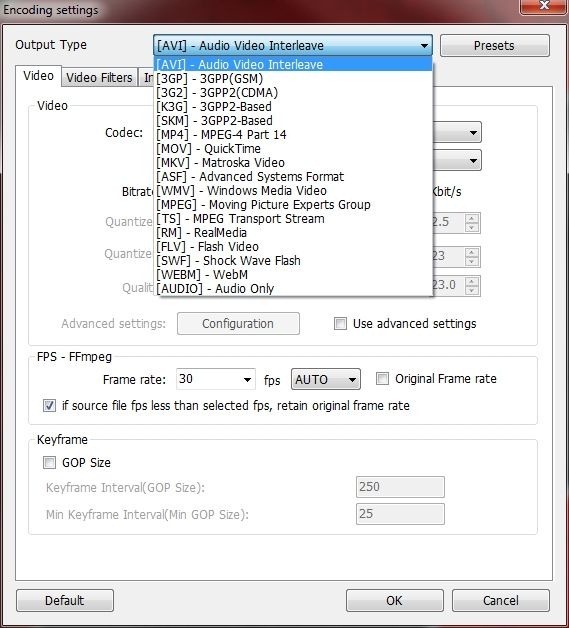
Task: Open the AUTO fps mode dropdown
Action: pyautogui.click(x=326, y=379)
